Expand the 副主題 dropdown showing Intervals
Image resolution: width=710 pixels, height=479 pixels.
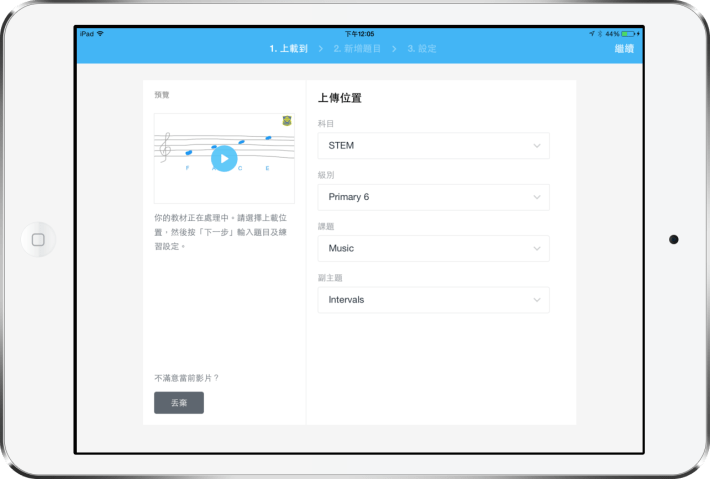432,300
